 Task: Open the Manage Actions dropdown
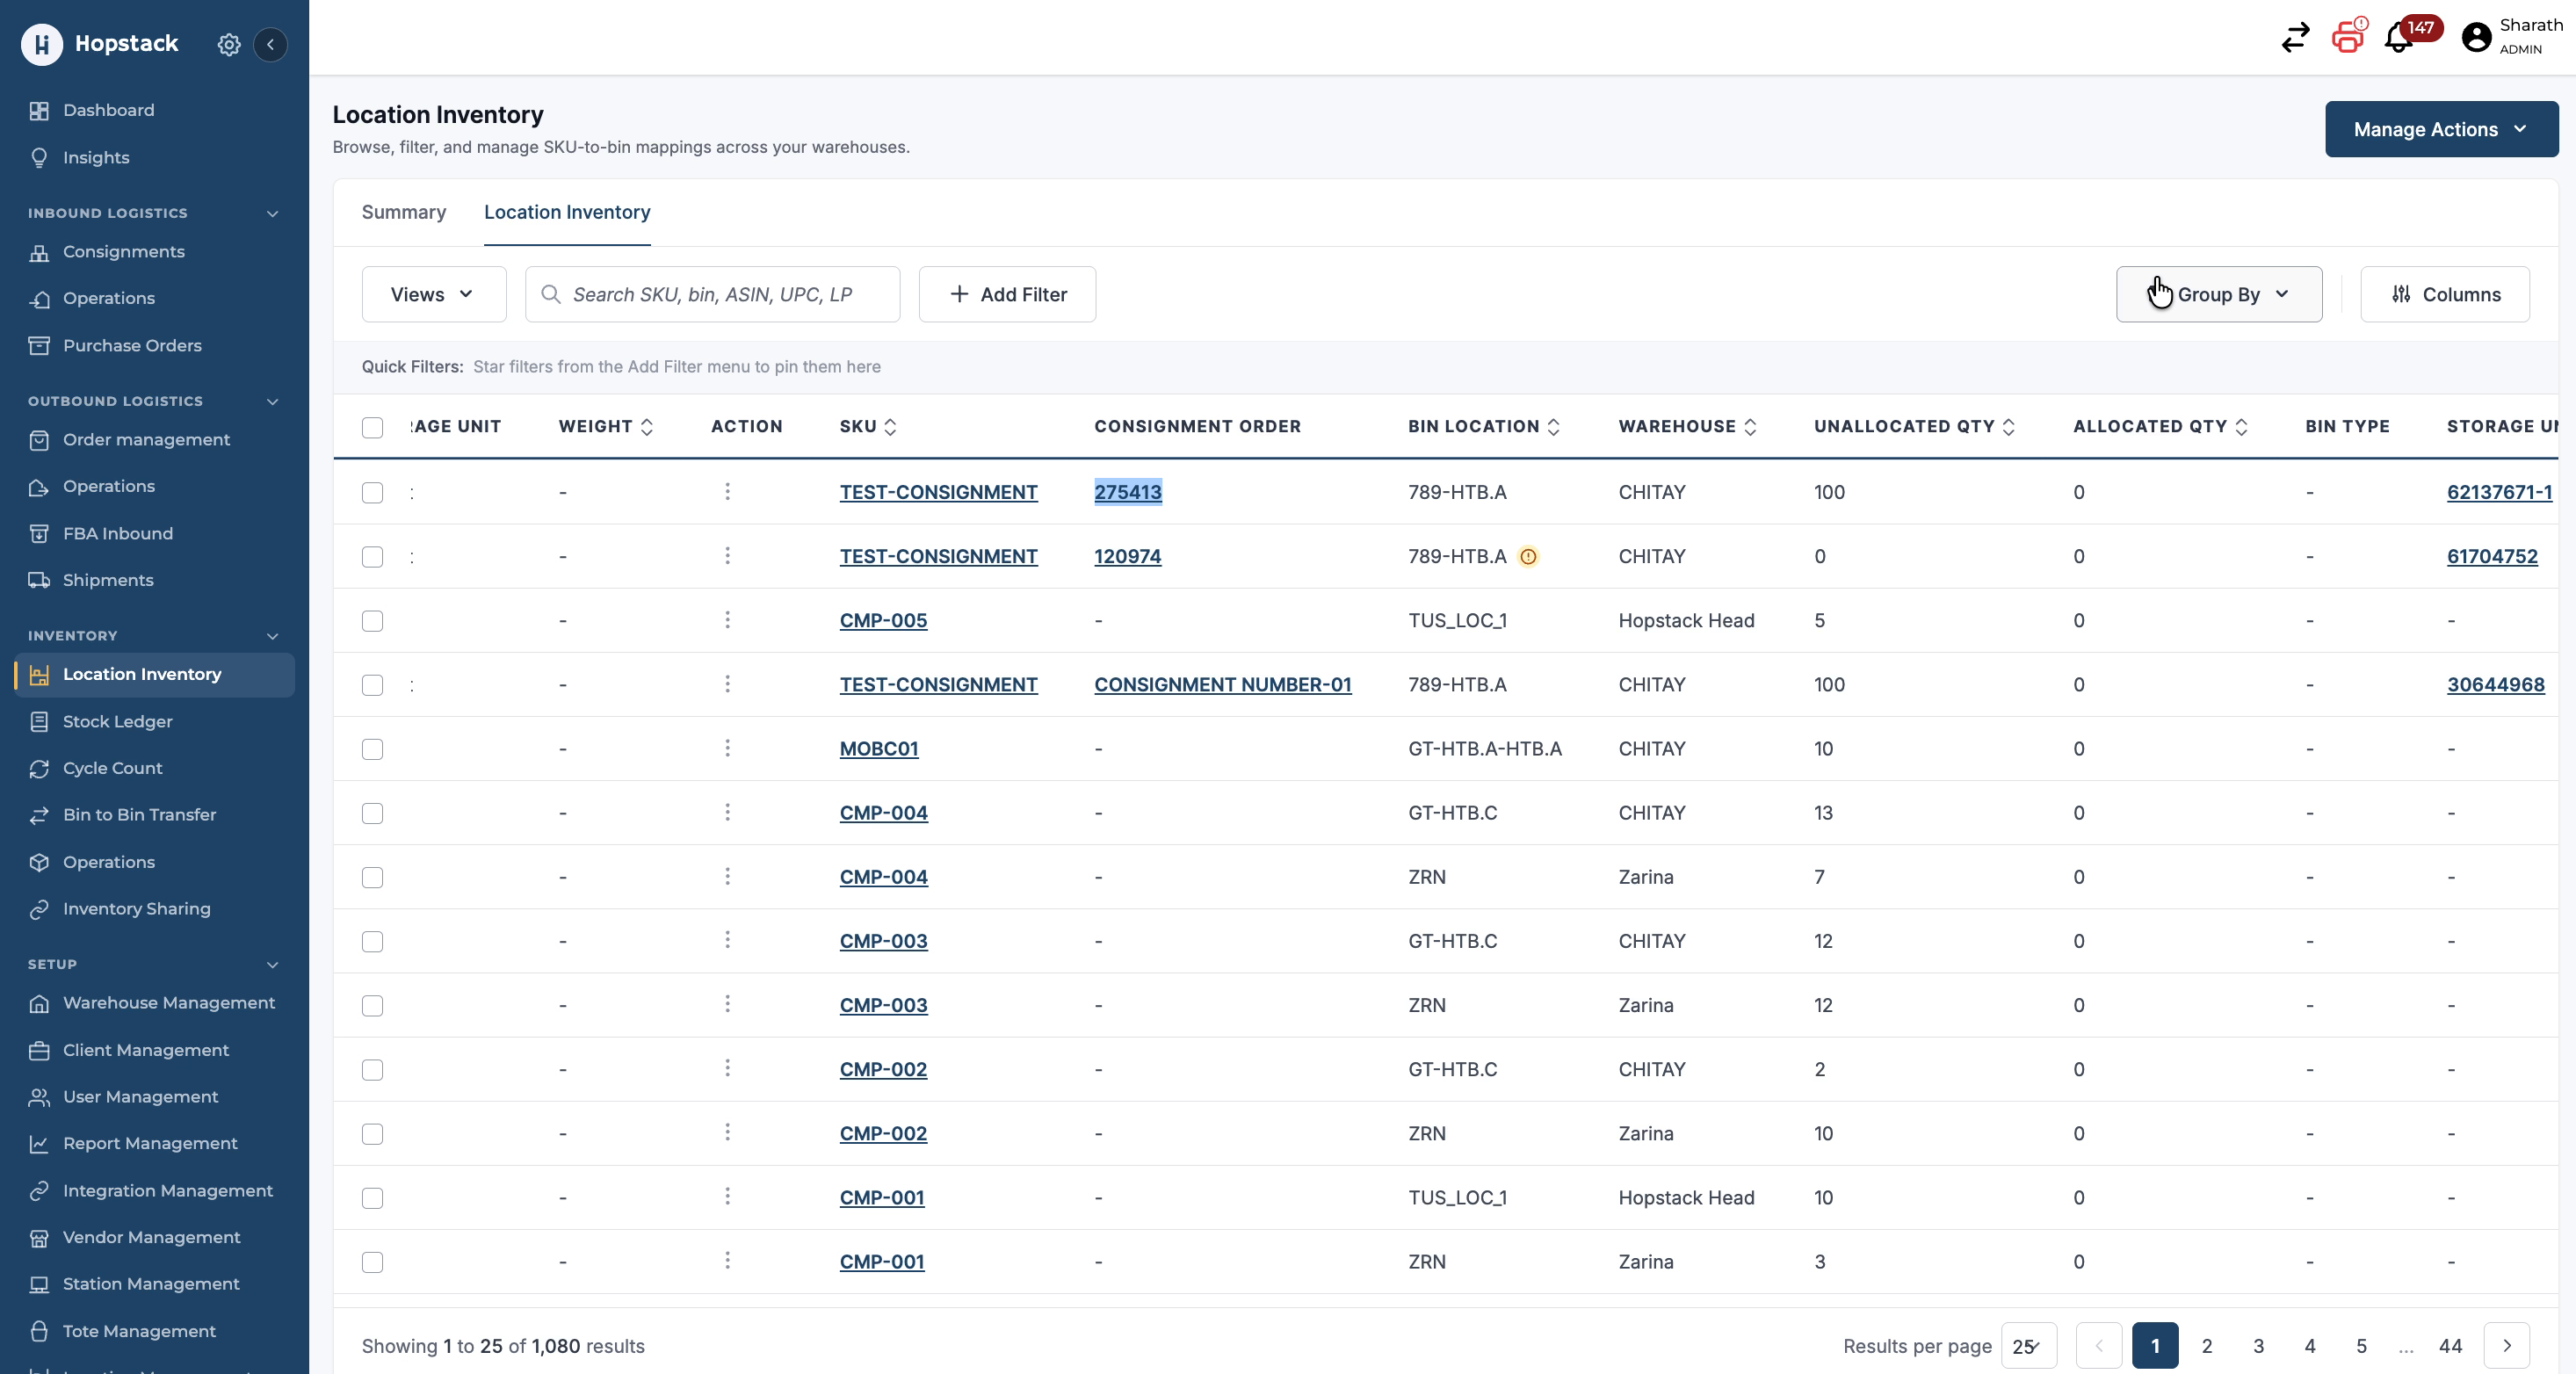point(2441,129)
